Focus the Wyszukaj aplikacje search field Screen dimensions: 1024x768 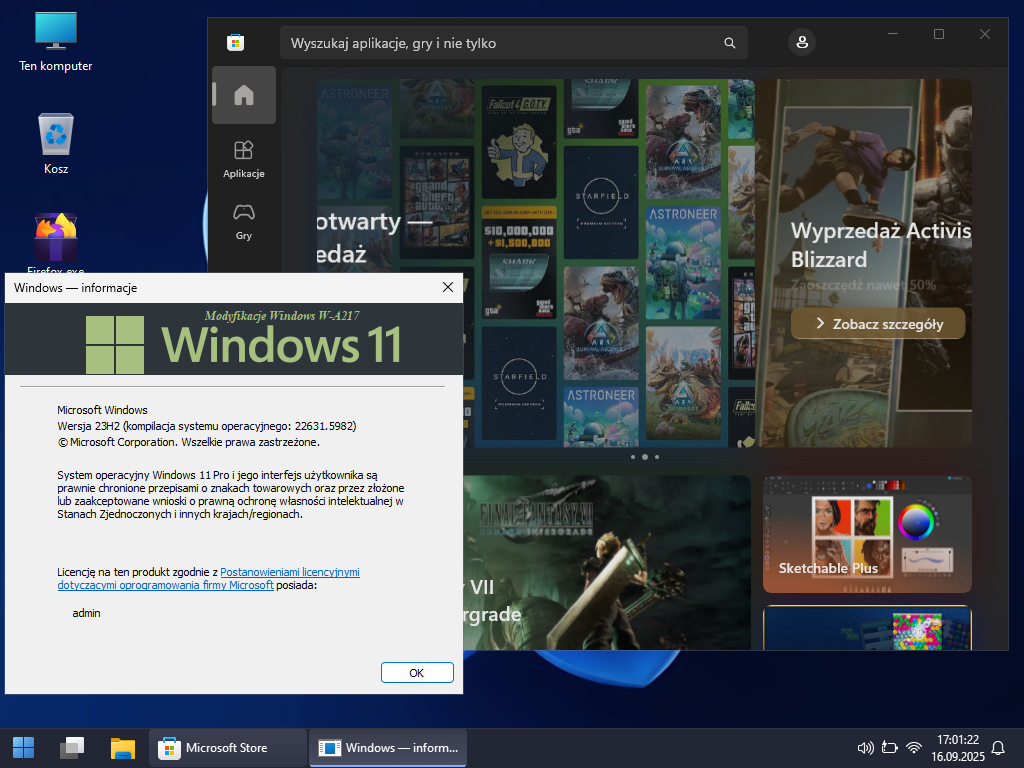coord(500,43)
